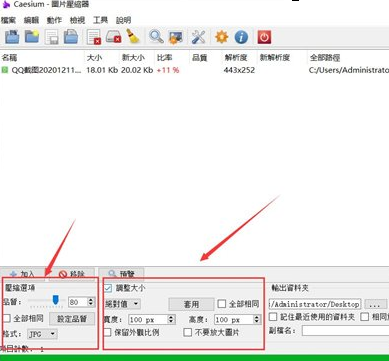The width and height of the screenshot is (389, 361).
Task: Click the 設定品質 button
Action: (72, 319)
